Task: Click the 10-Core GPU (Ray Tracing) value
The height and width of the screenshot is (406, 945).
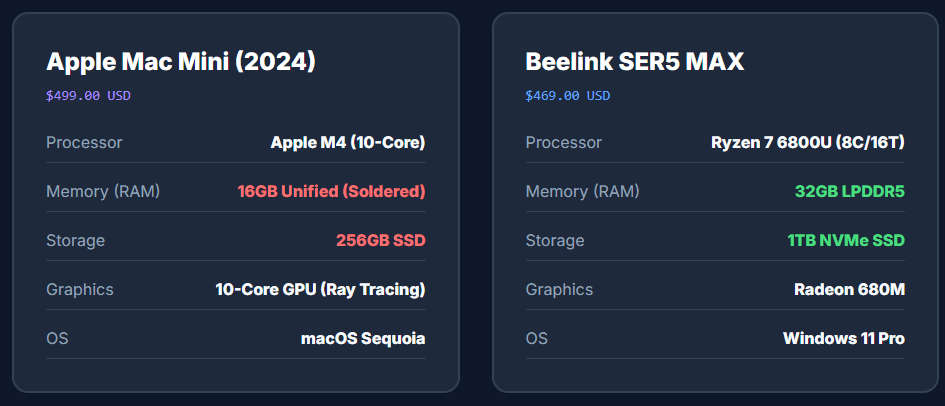Action: coord(320,289)
